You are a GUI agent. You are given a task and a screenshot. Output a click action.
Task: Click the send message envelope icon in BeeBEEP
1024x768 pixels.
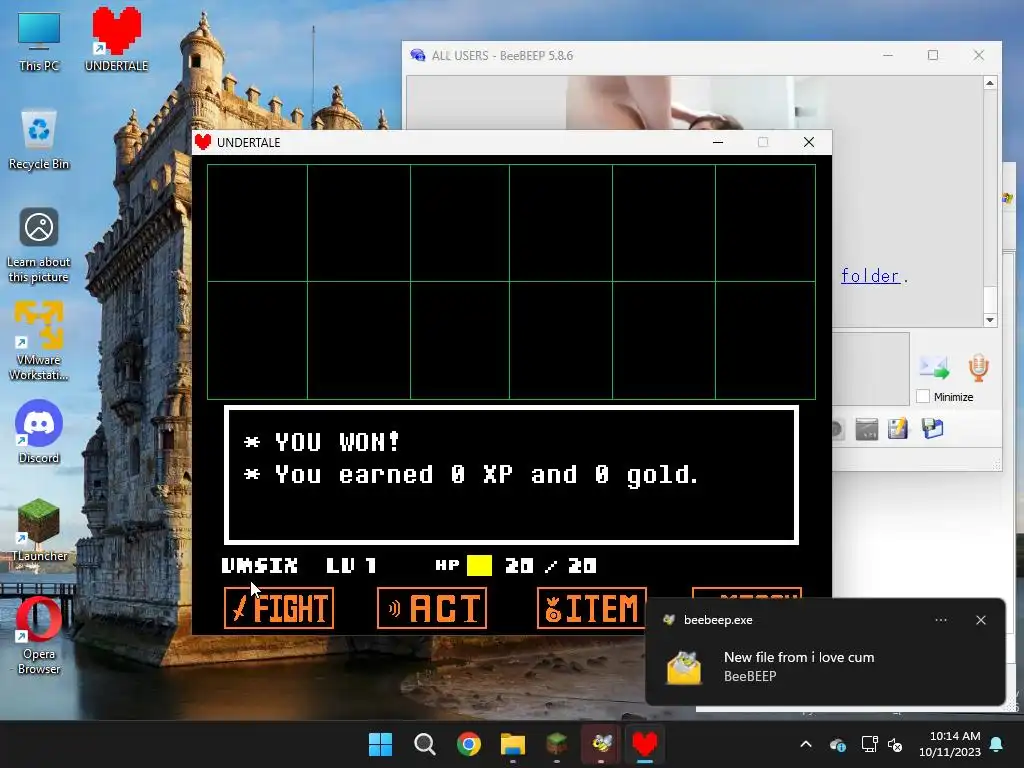(934, 368)
